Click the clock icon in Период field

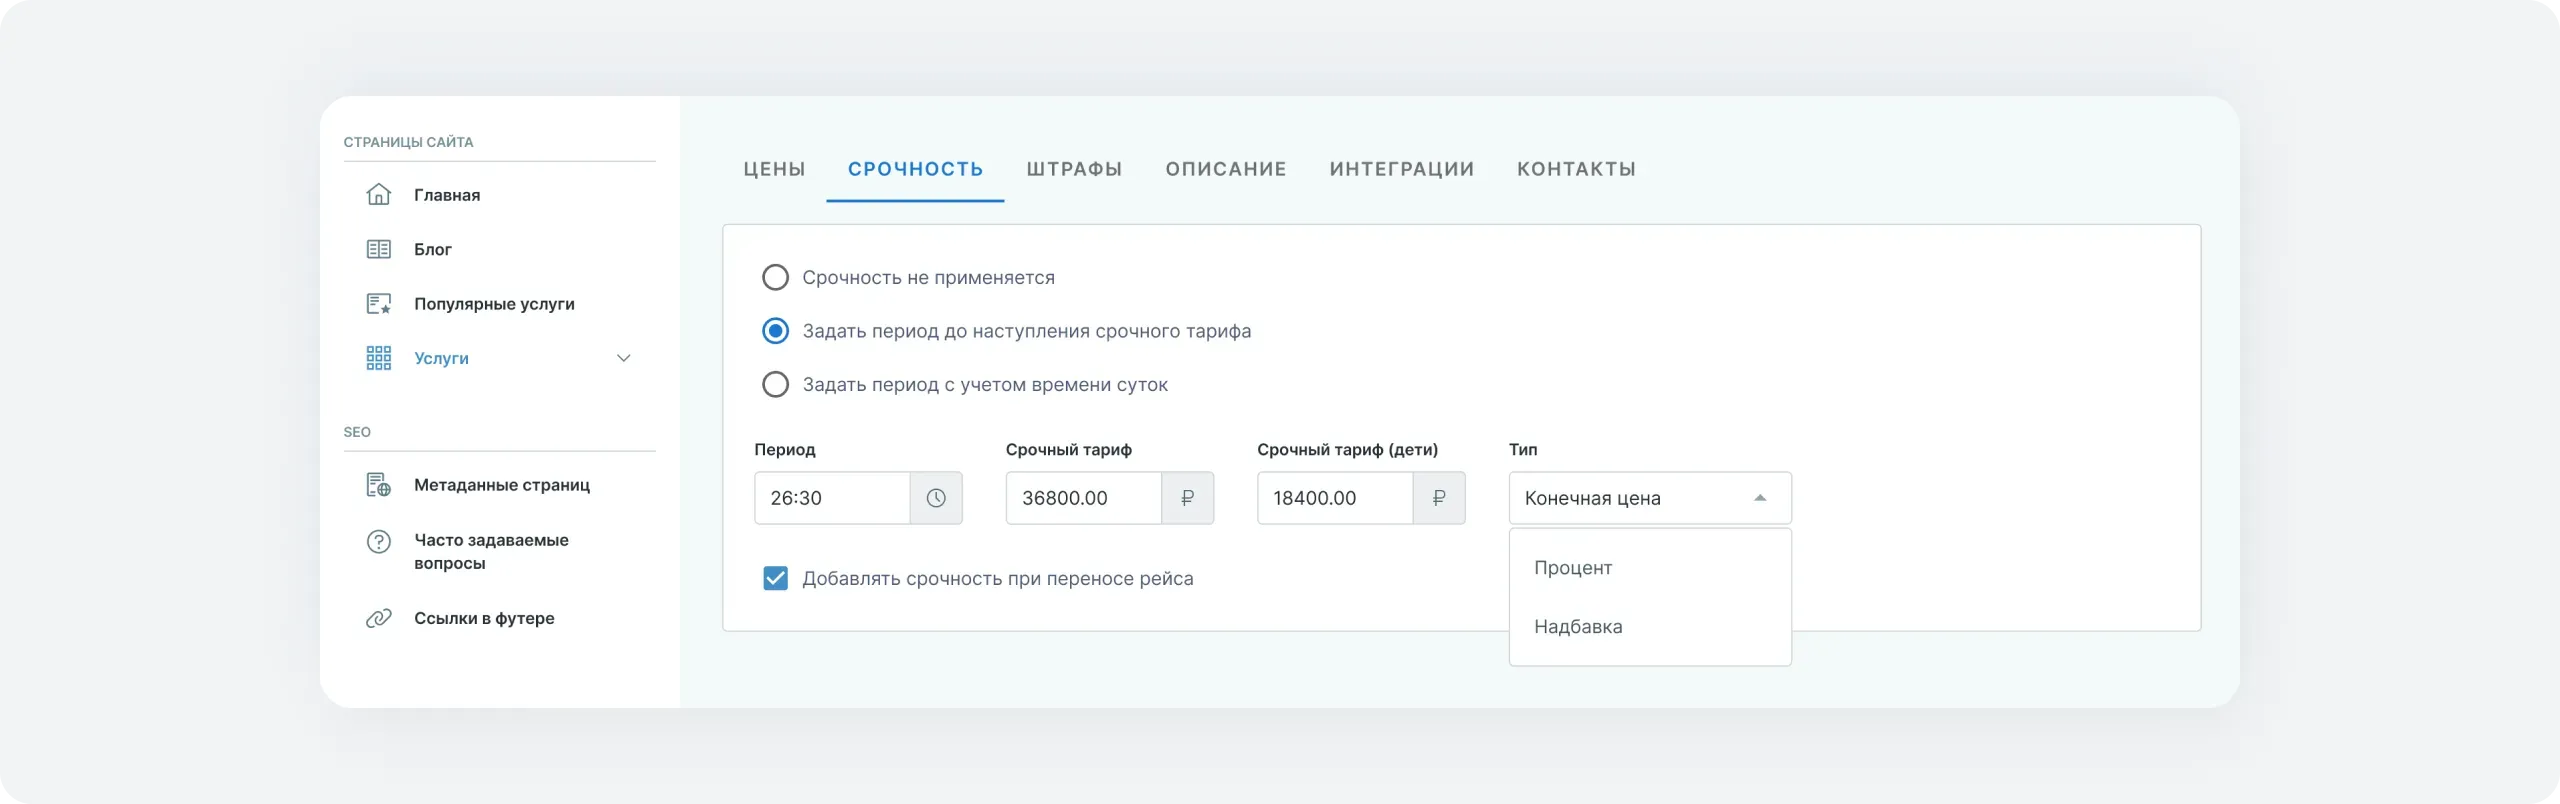tap(936, 498)
